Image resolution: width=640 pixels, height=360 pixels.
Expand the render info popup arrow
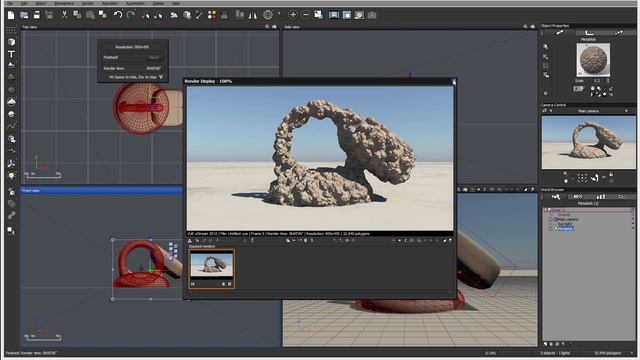(x=161, y=77)
